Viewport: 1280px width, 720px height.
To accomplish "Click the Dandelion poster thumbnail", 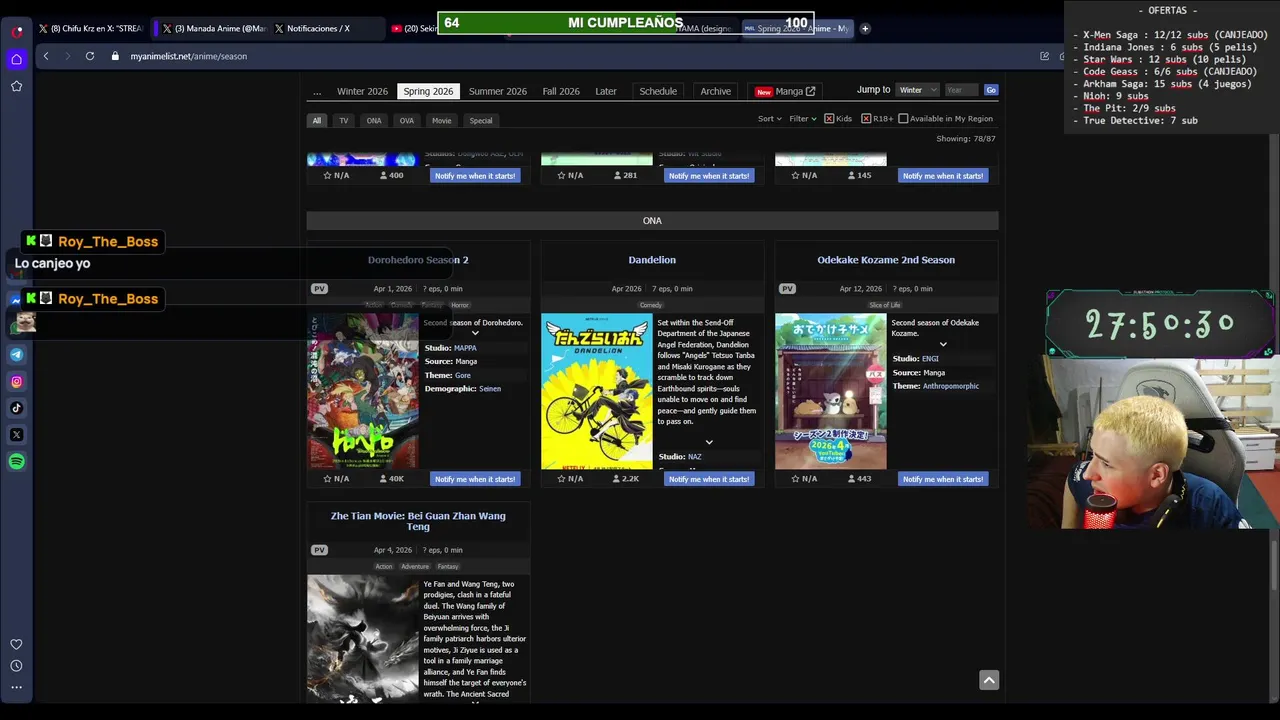I will point(597,392).
